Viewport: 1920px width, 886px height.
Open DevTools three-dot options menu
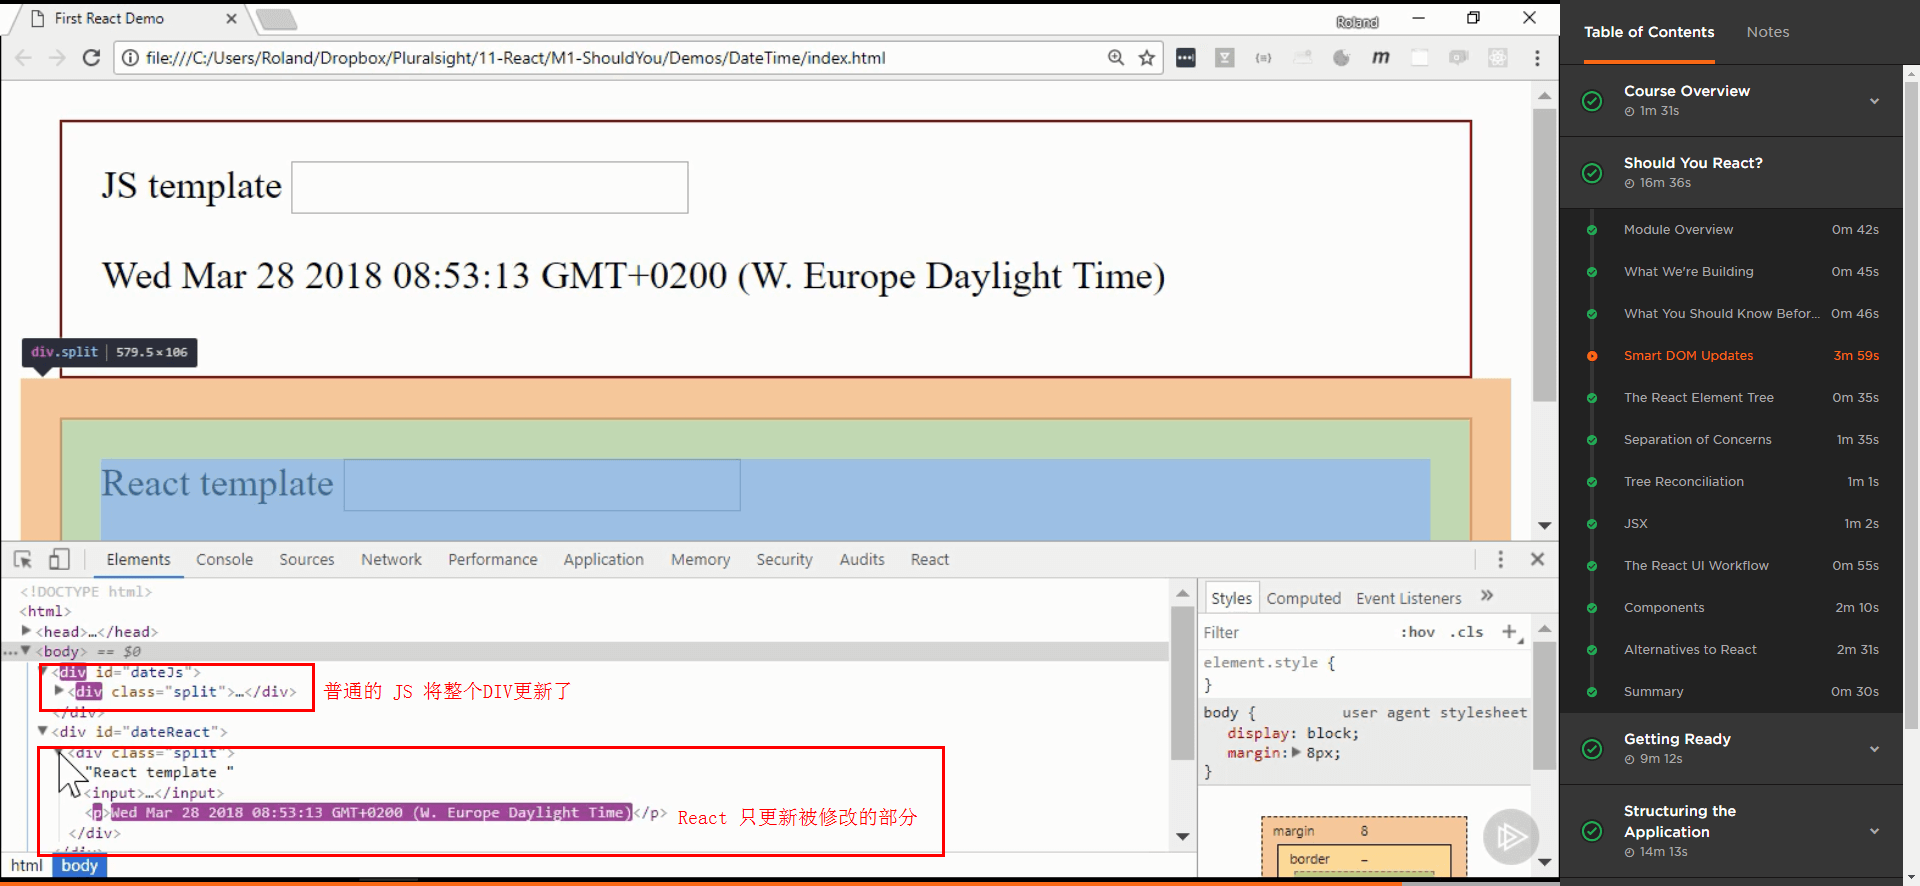[1500, 560]
